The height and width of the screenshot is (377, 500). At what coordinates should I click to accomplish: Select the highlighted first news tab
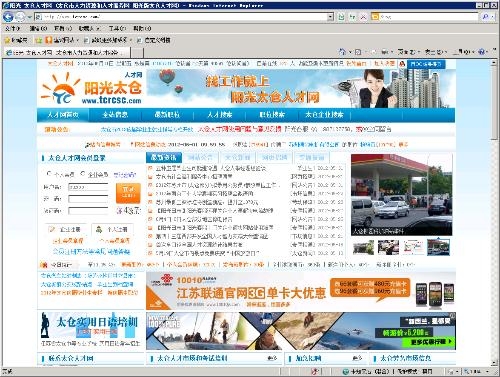click(x=164, y=157)
